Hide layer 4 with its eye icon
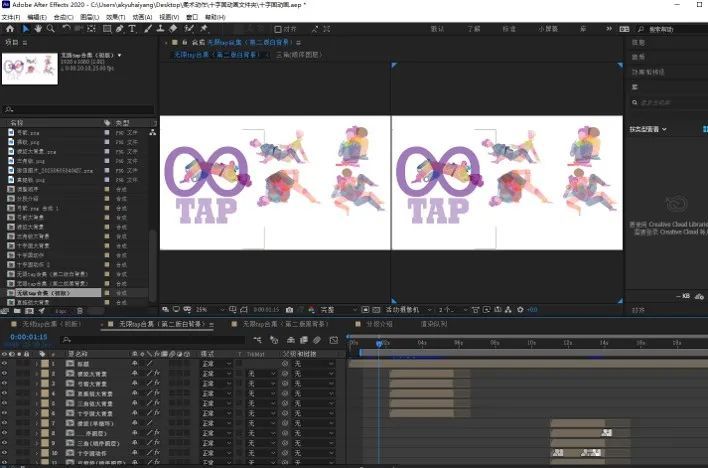708x468 pixels. point(5,393)
